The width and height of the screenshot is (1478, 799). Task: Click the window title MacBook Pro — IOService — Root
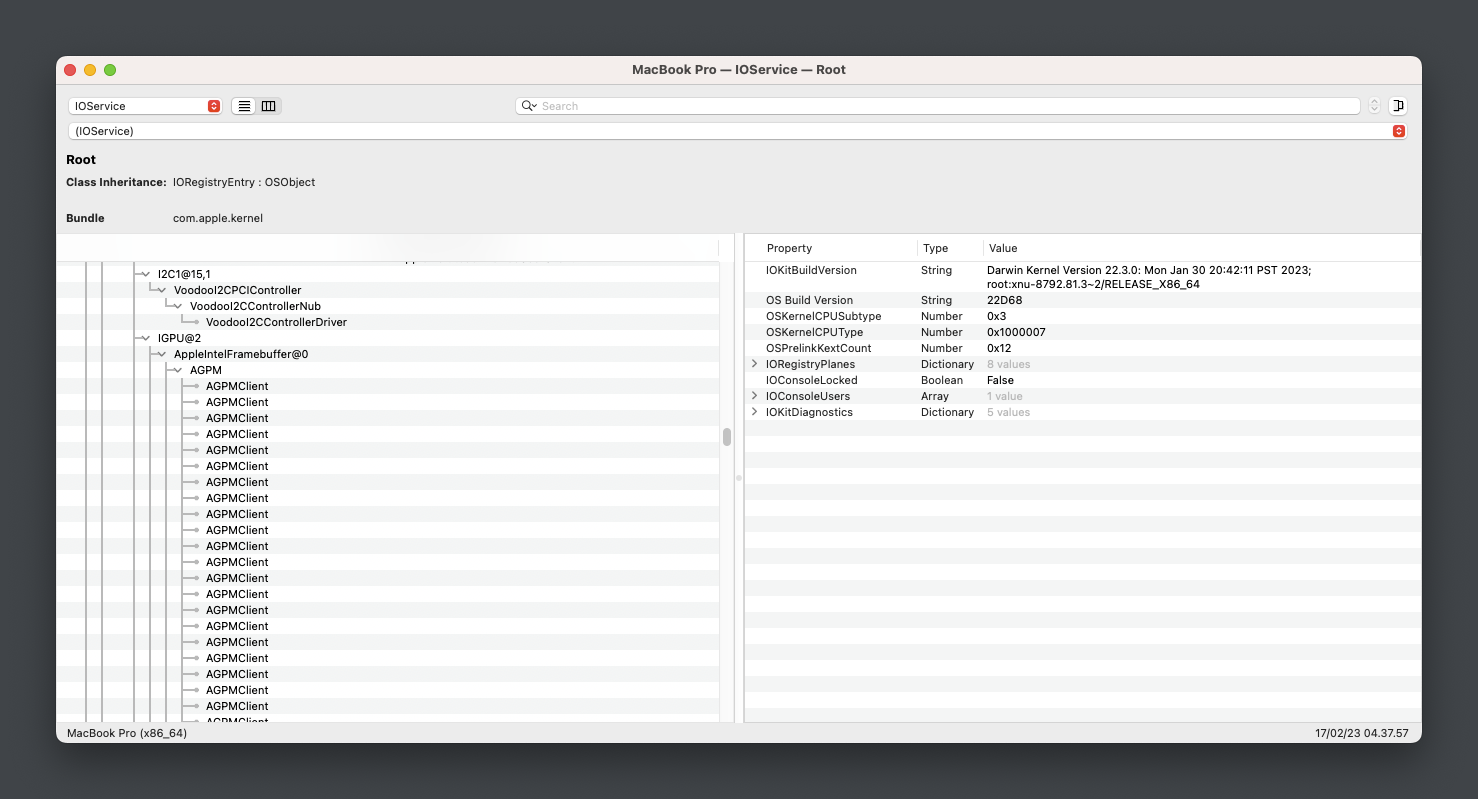739,70
